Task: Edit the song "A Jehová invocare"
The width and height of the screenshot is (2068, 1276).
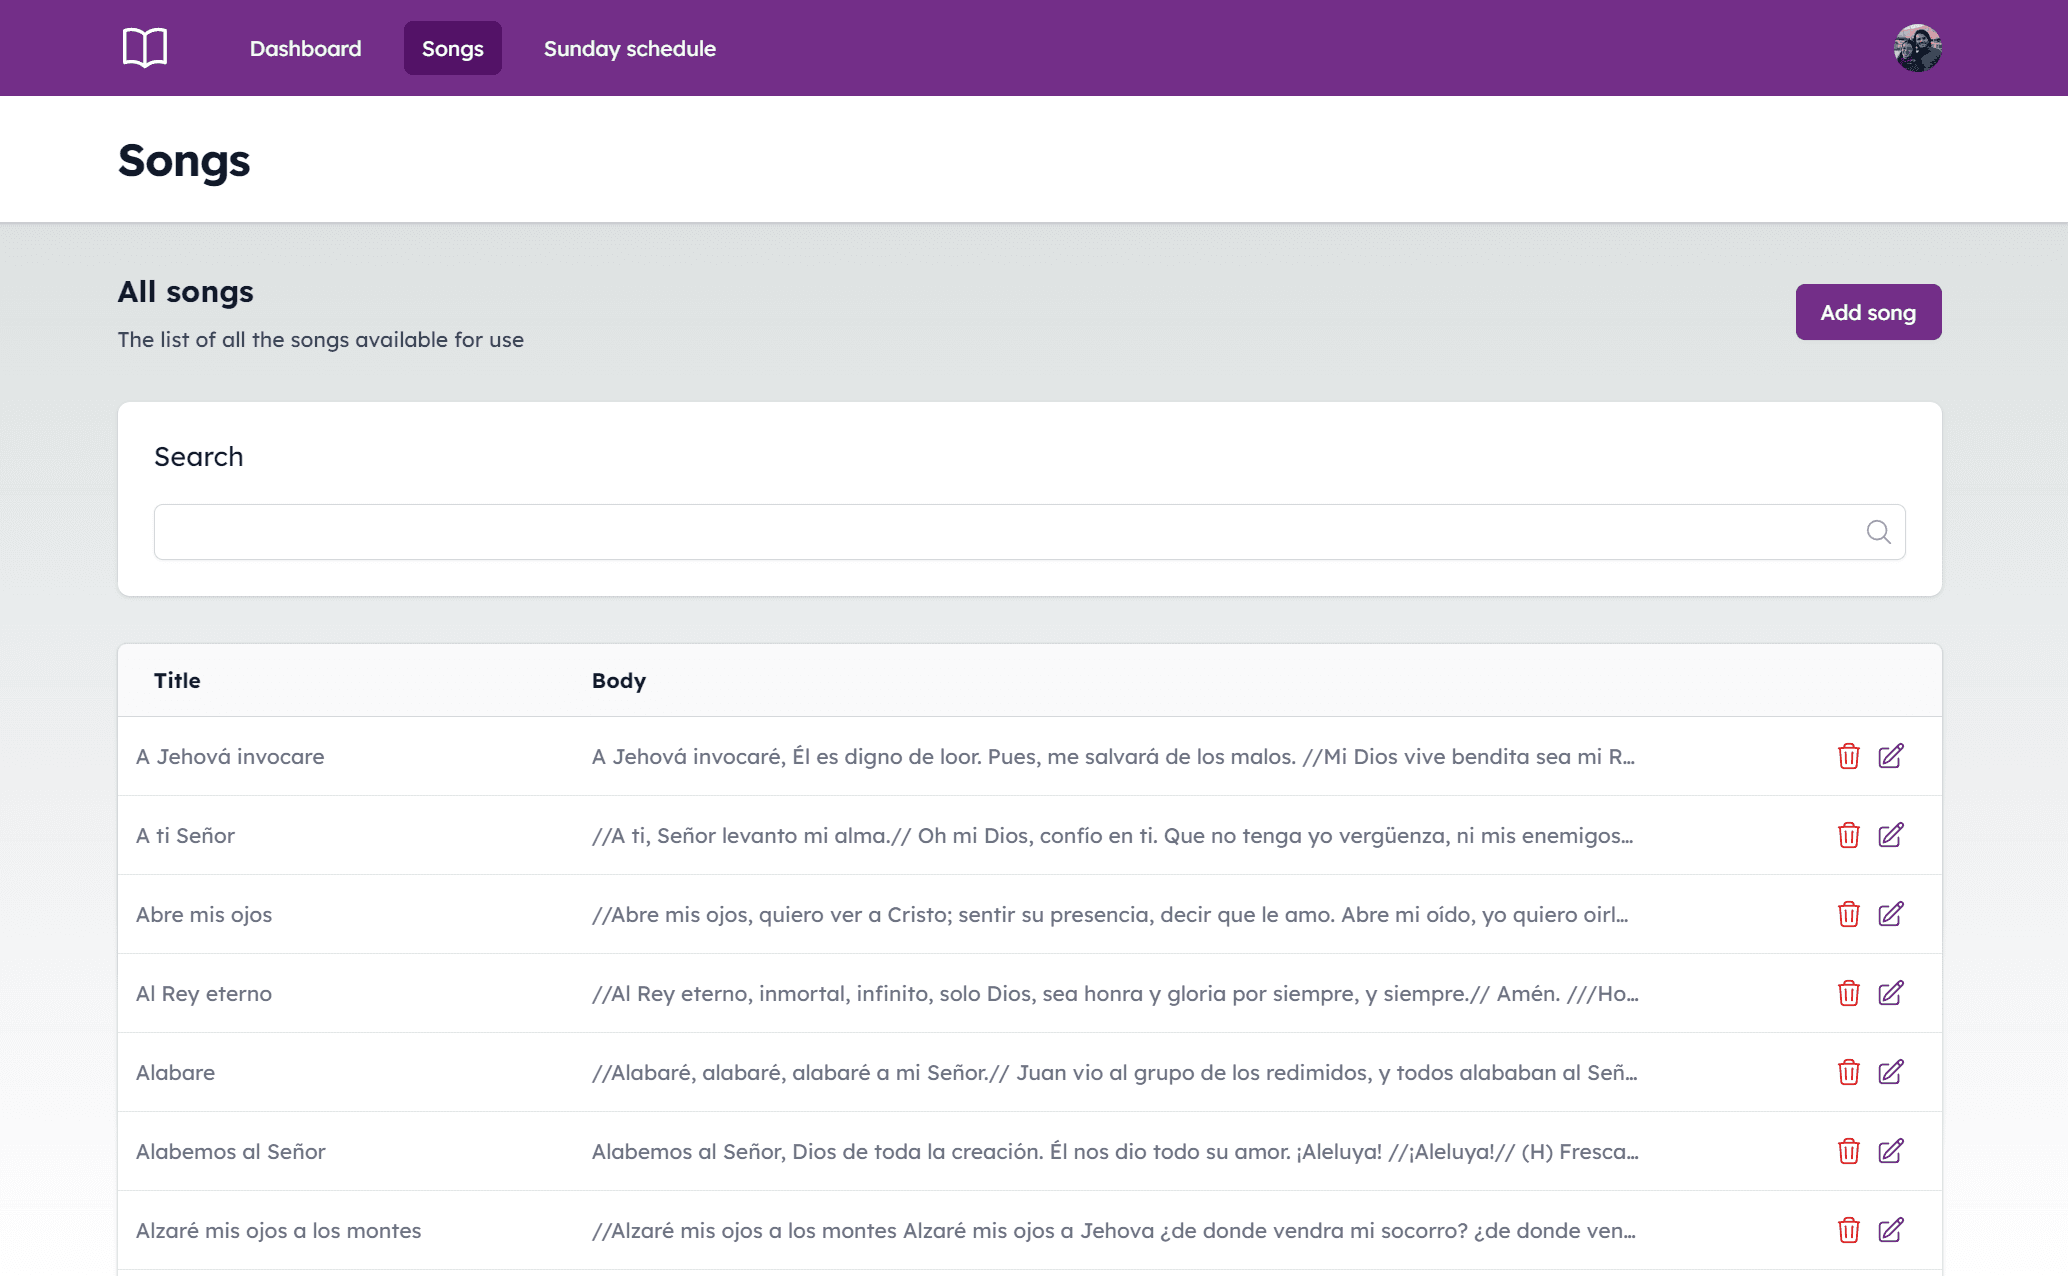Action: [x=1891, y=757]
